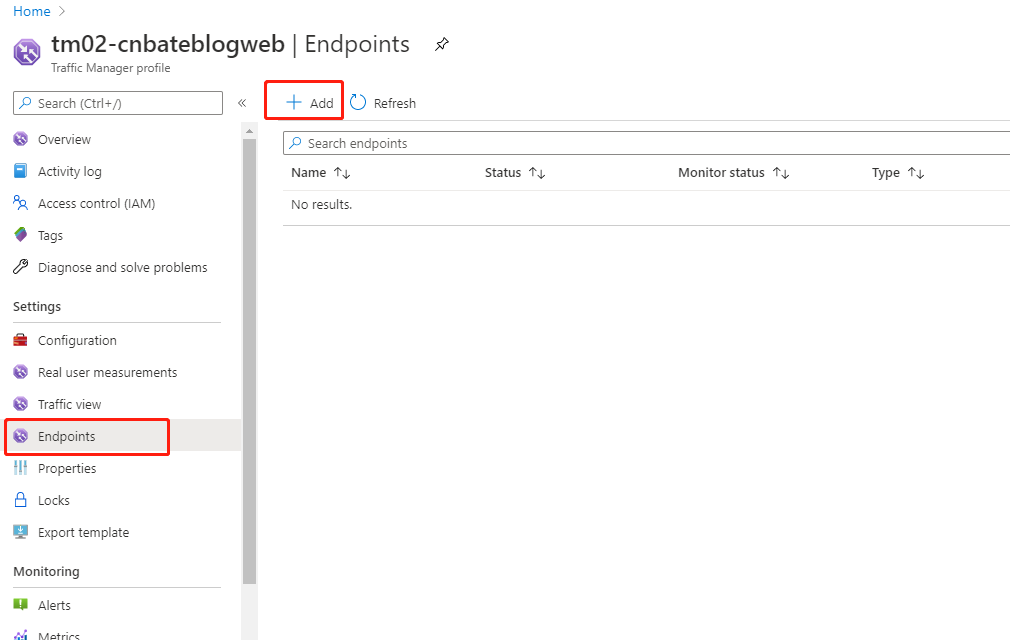Open Traffic view
This screenshot has width=1010, height=640.
click(70, 404)
